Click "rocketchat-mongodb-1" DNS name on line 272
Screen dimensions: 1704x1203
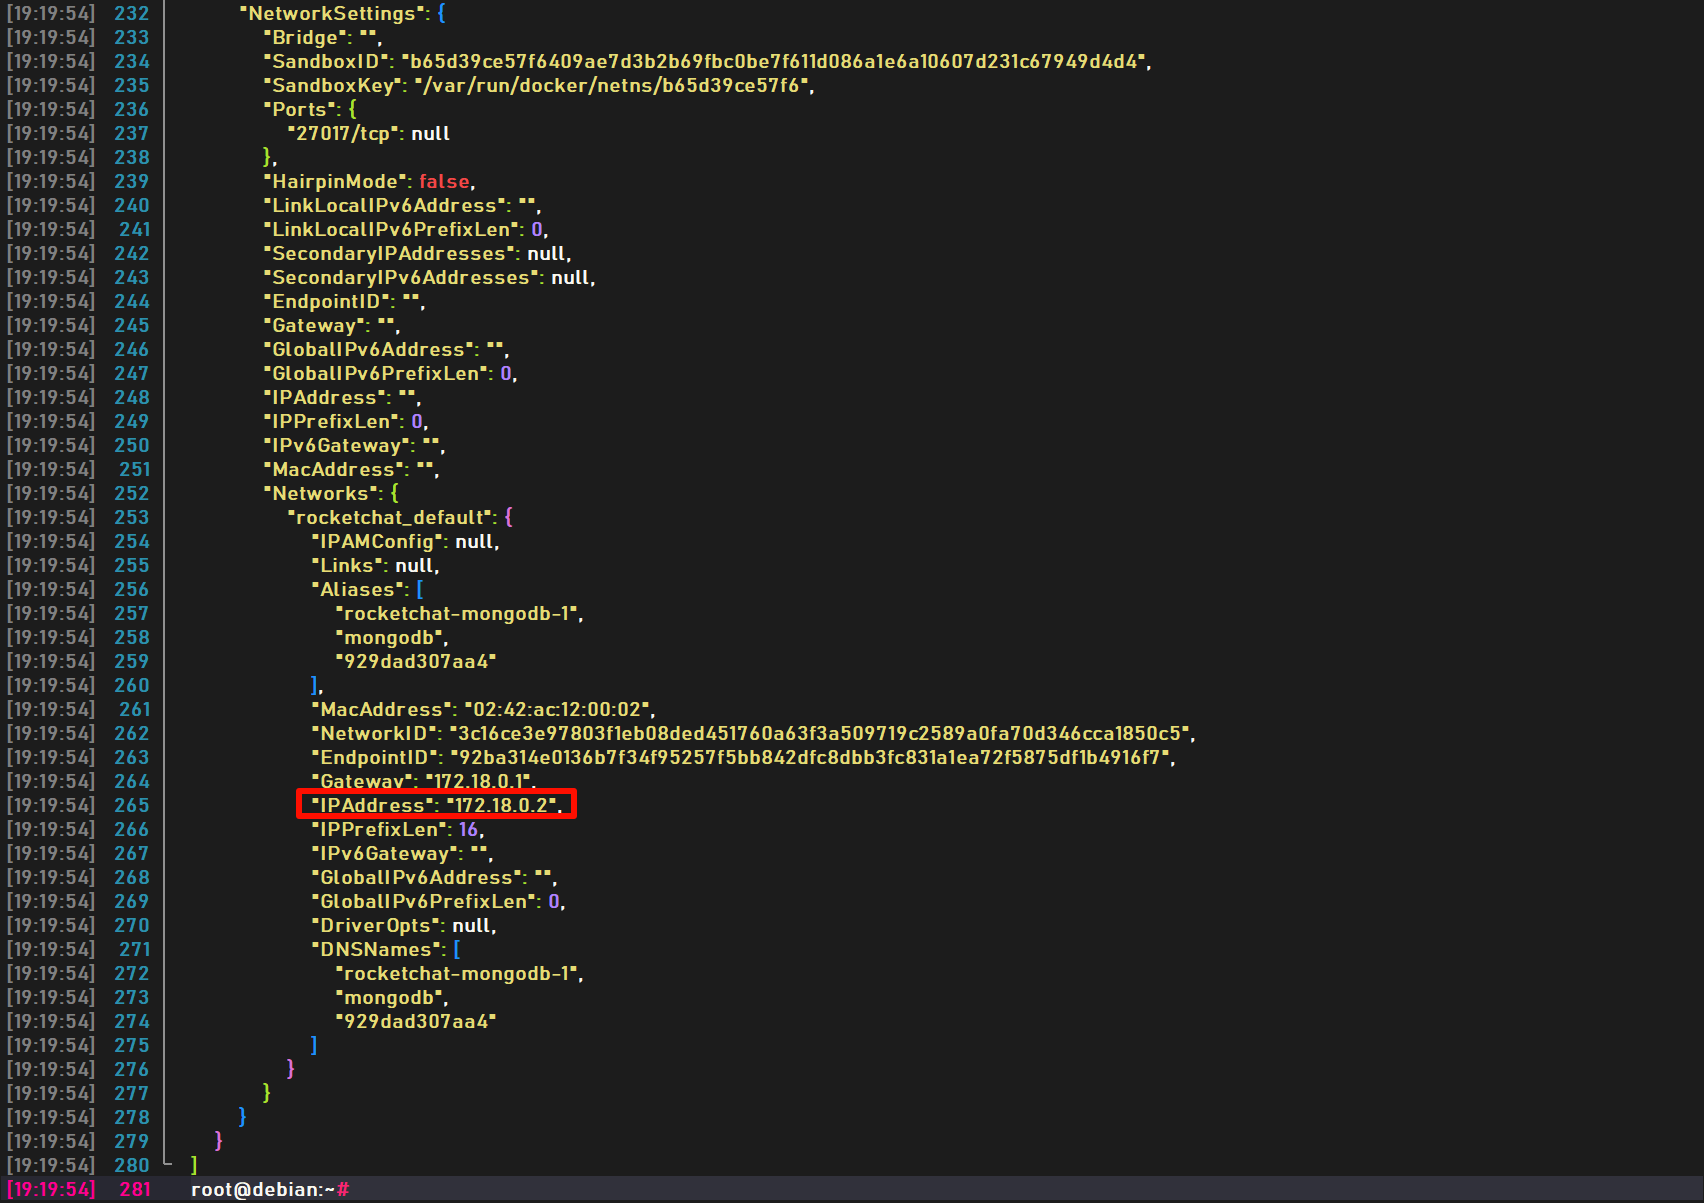(457, 974)
